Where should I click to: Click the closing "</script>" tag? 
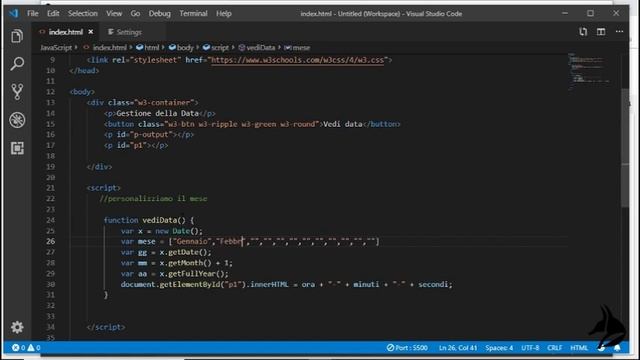106,327
